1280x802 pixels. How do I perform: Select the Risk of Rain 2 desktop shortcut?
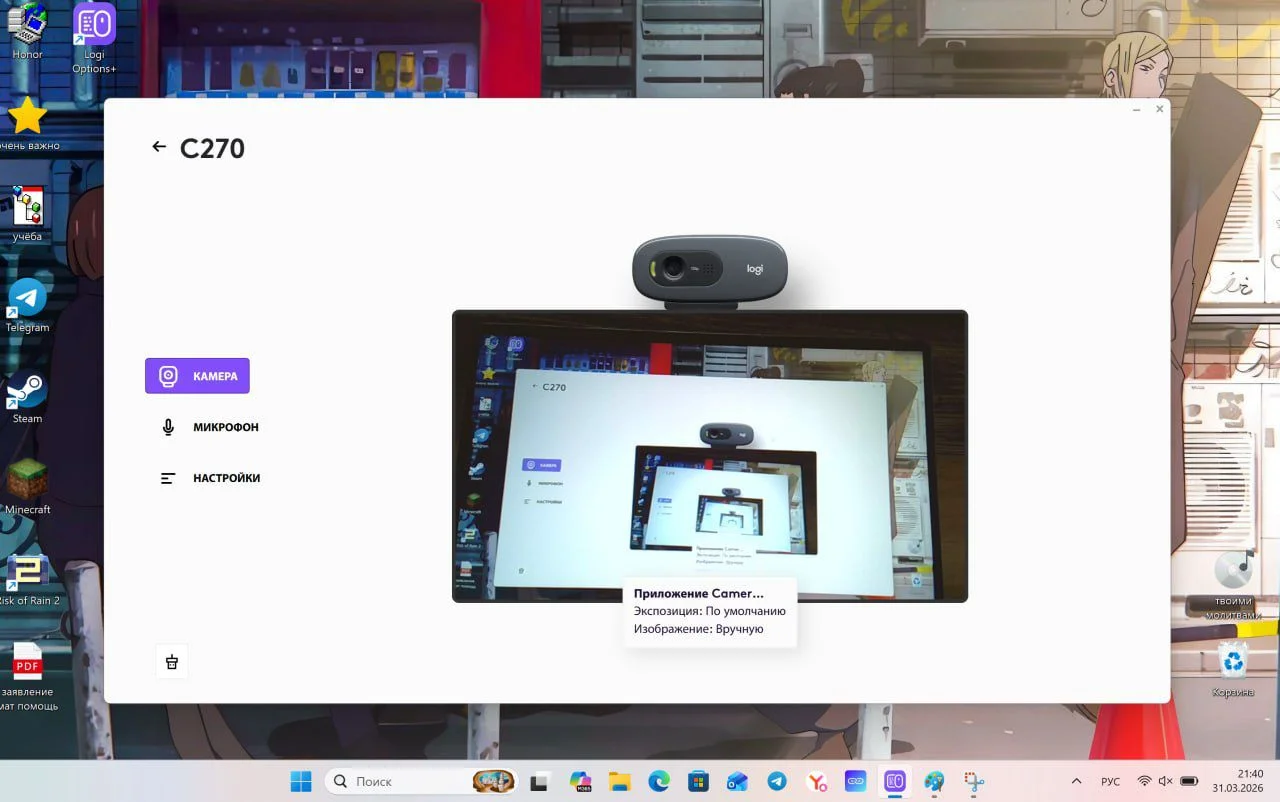28,579
